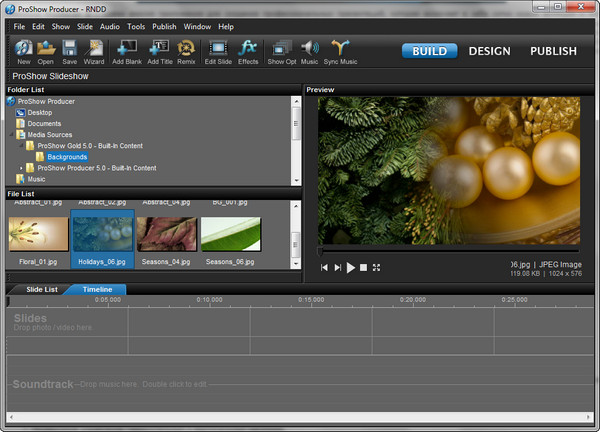Switch to the DESIGN workspace

point(489,51)
